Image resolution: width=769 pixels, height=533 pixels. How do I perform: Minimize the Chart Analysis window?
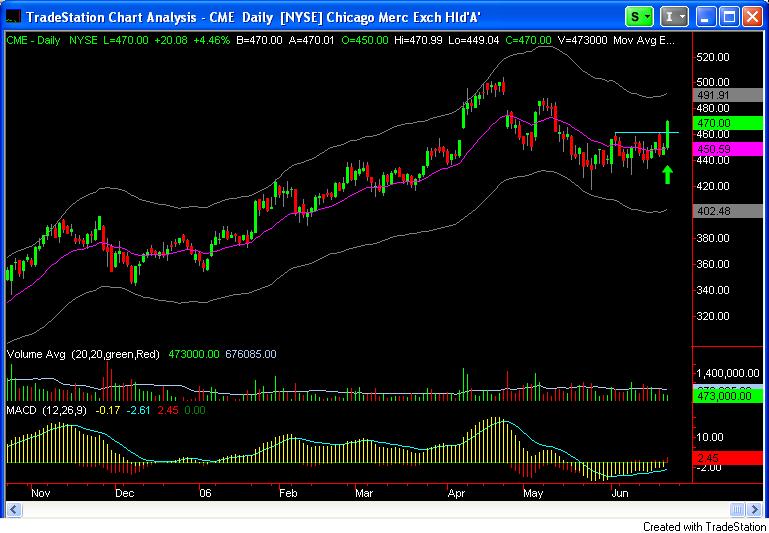[x=706, y=18]
